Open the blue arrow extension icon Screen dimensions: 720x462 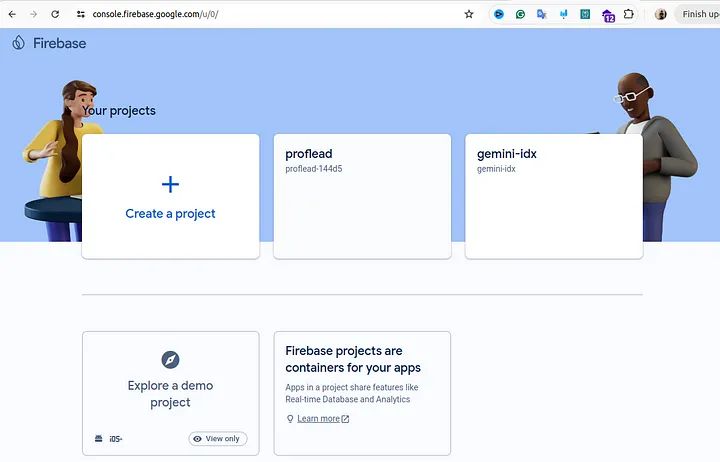point(499,14)
